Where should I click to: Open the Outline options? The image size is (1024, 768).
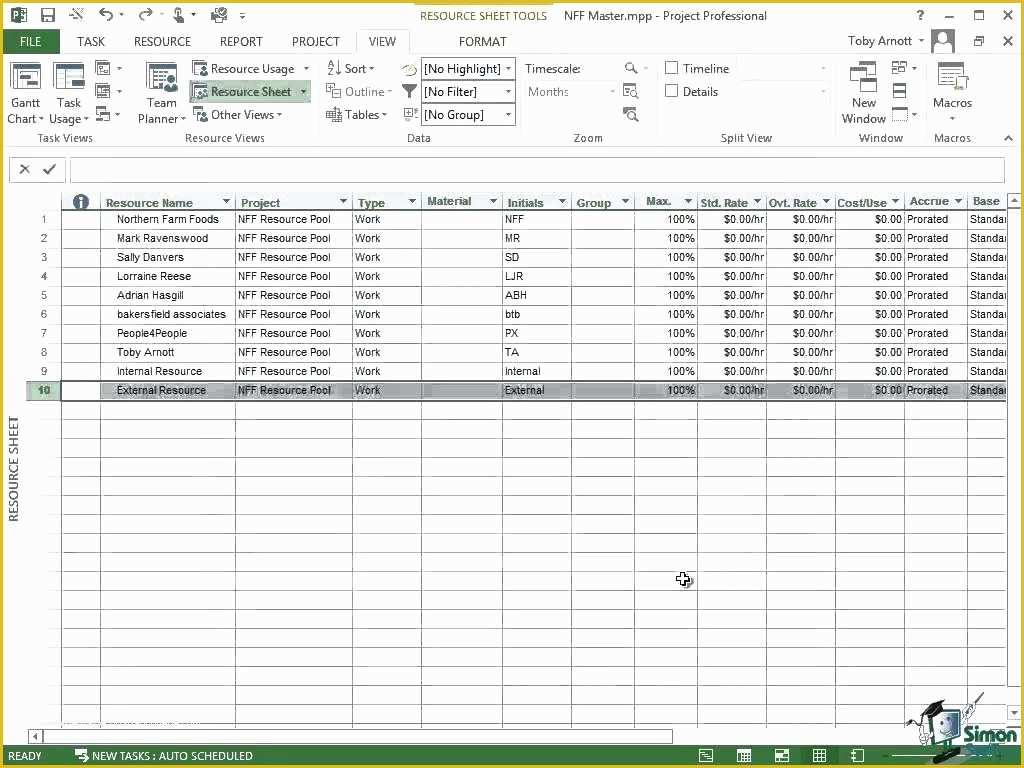point(359,91)
